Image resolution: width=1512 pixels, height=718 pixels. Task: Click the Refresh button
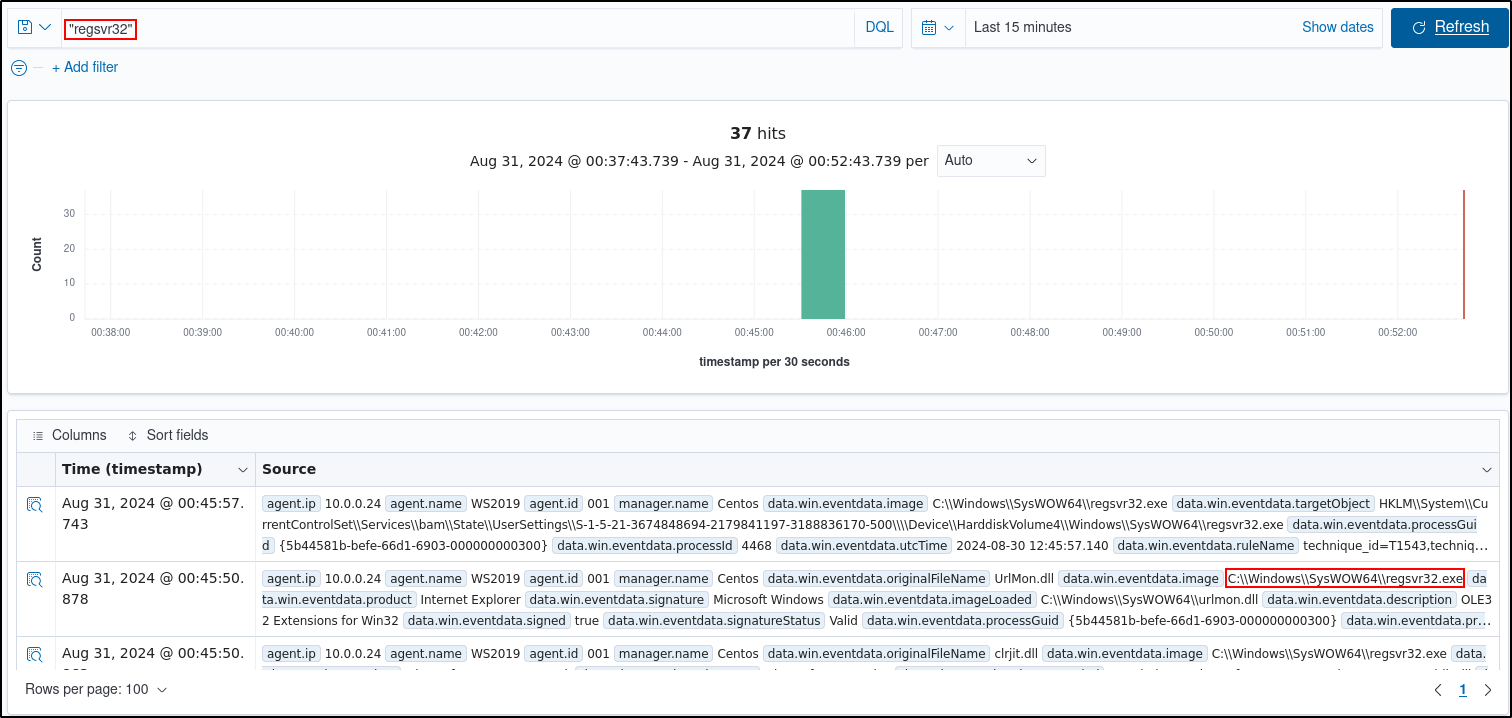(1450, 27)
